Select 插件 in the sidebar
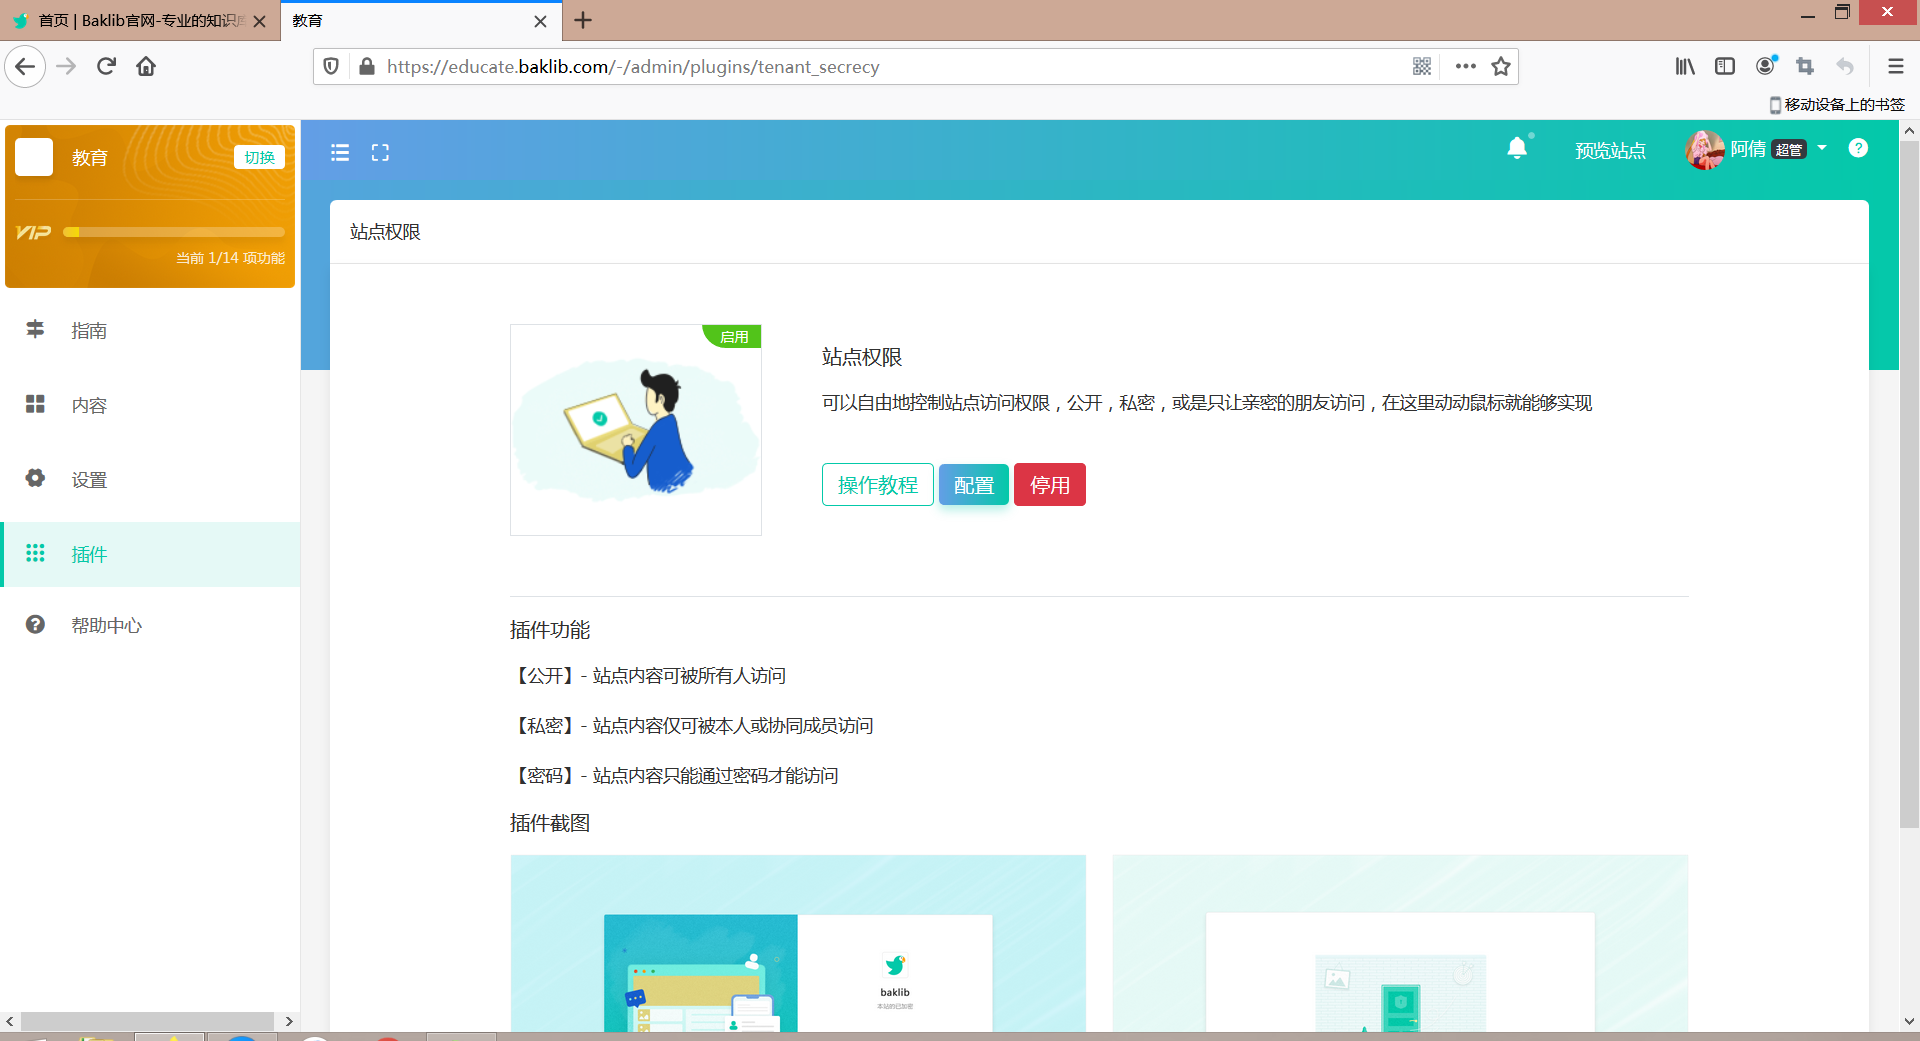The height and width of the screenshot is (1041, 1920). (150, 554)
